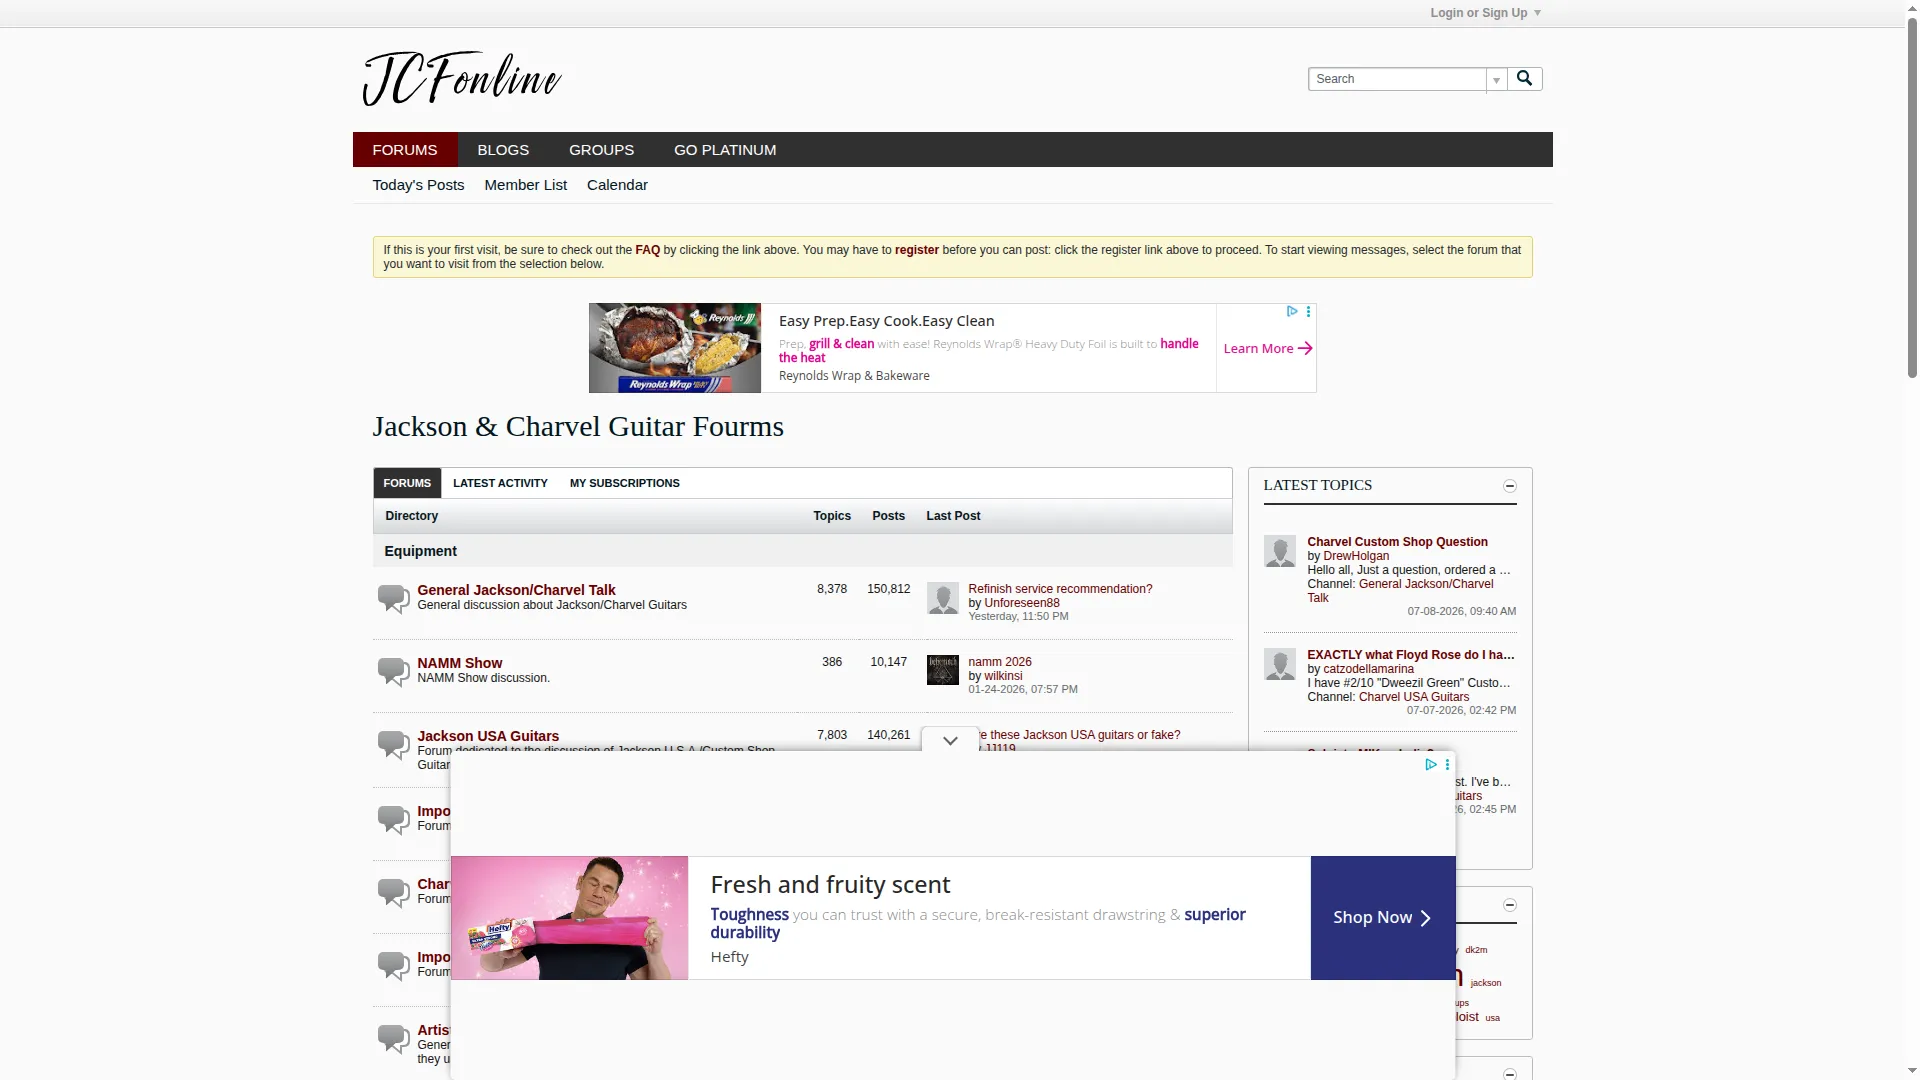
Task: Click the forum icon beside the Impo row above Char
Action: pos(393,819)
